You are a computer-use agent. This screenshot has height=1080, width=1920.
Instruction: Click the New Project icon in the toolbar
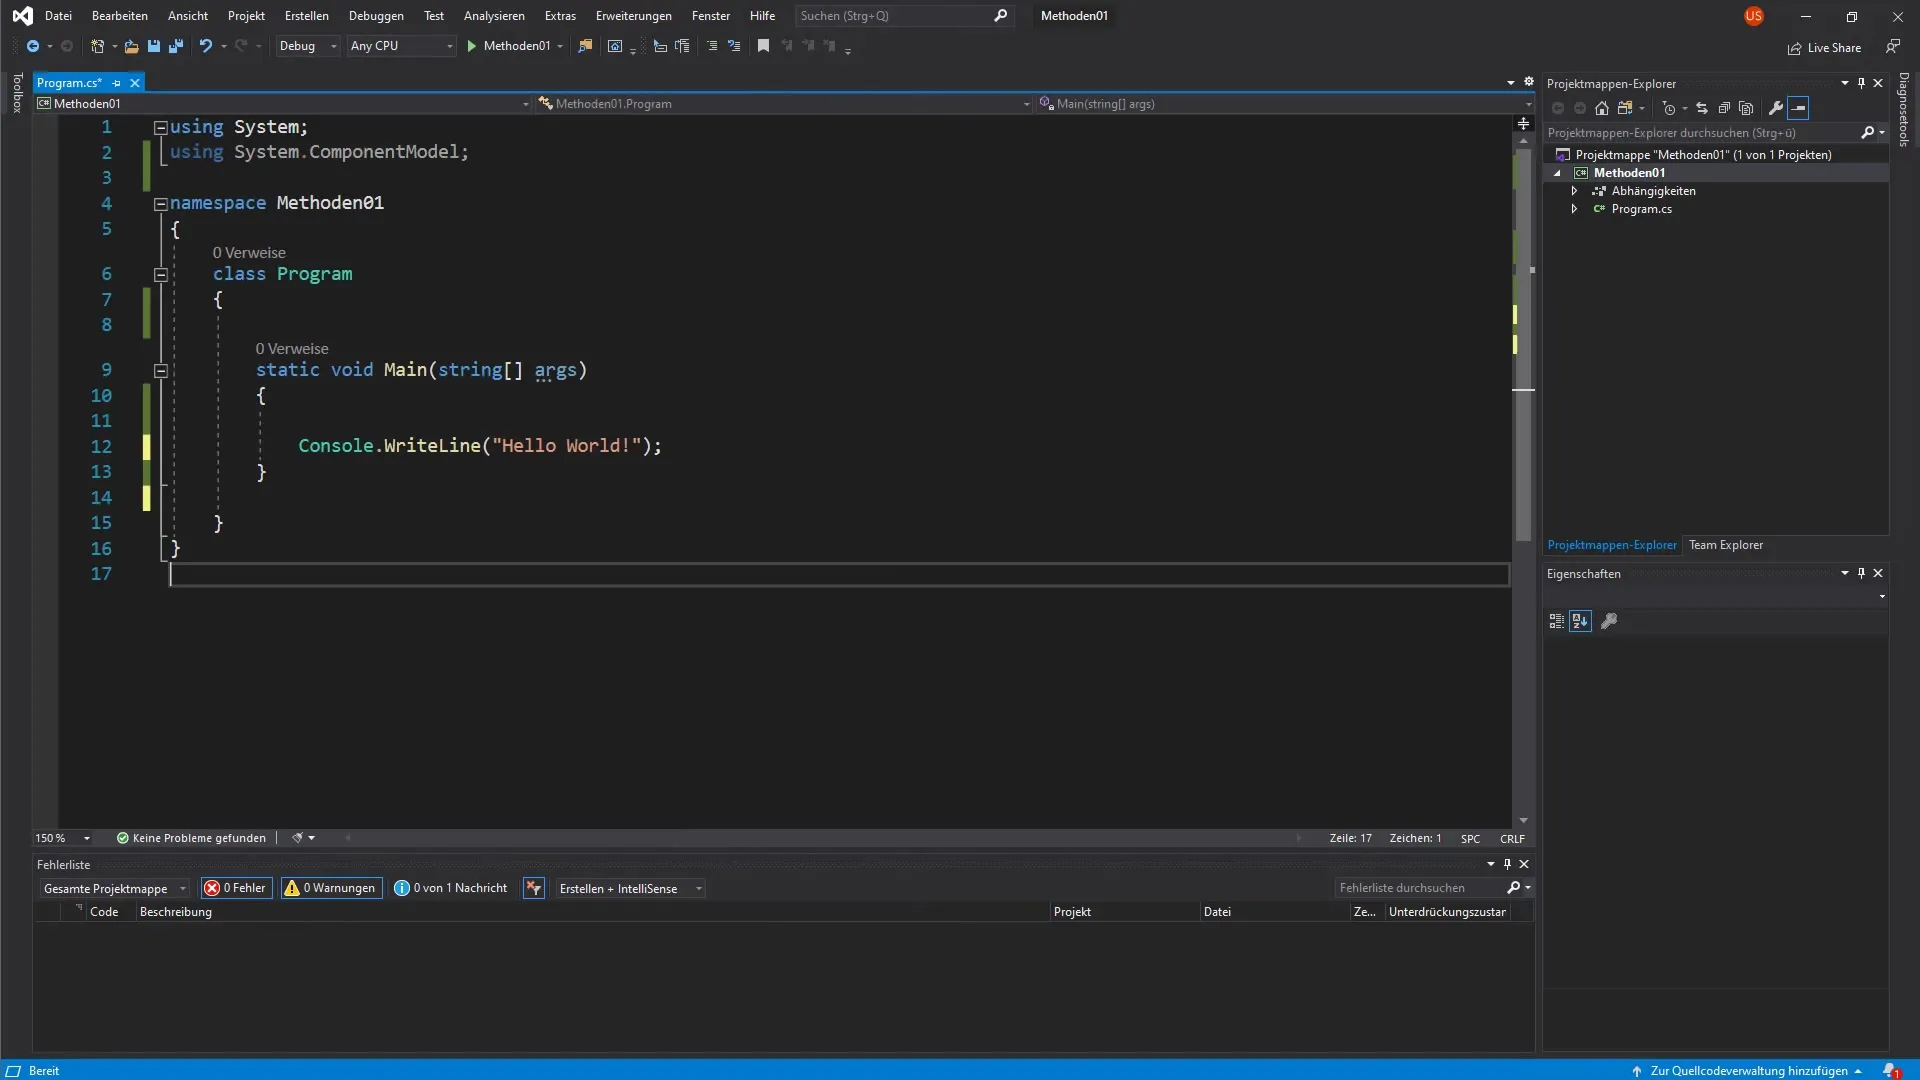97,46
